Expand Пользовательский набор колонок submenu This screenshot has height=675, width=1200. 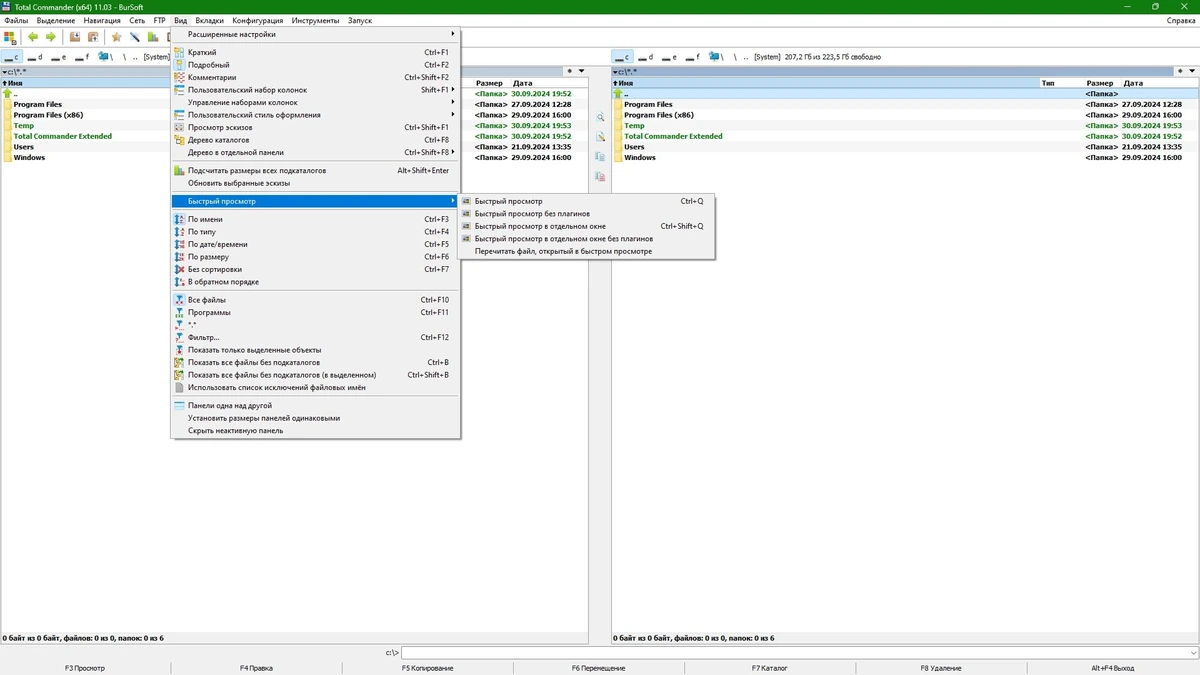coord(315,90)
